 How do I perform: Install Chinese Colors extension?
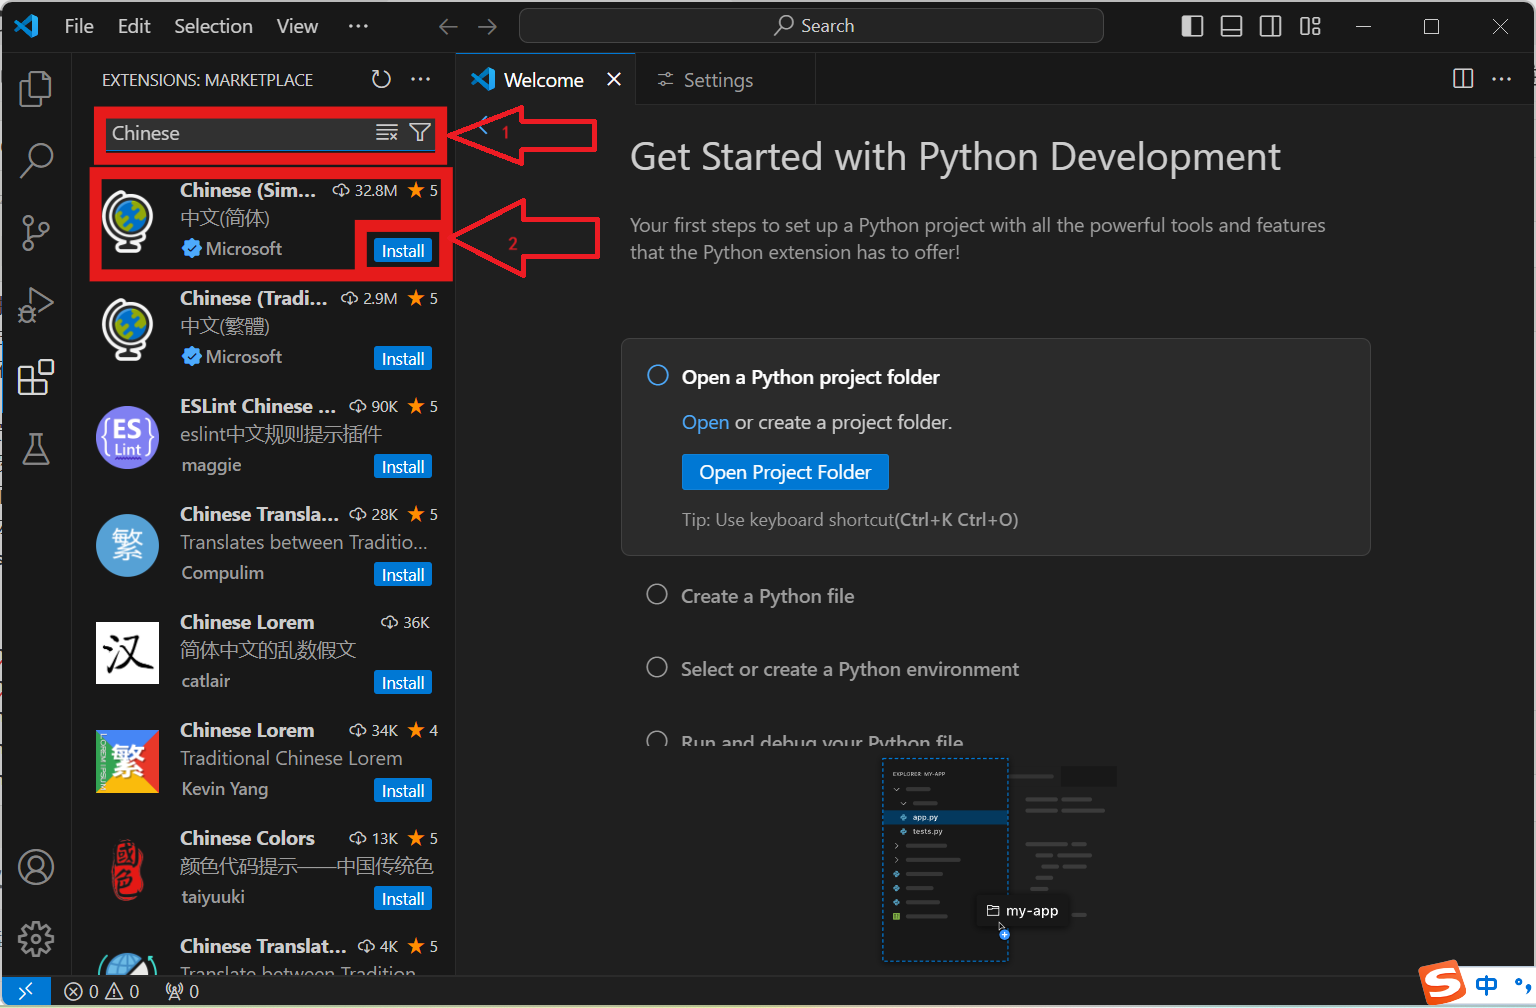[403, 899]
